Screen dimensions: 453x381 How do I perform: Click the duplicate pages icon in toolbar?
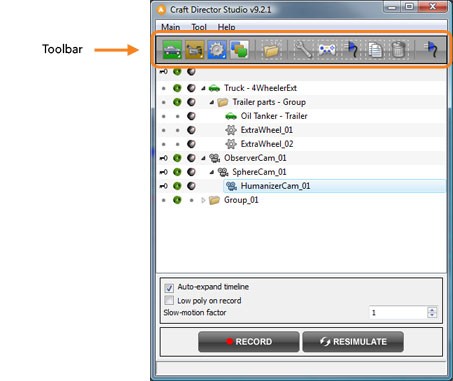point(375,50)
